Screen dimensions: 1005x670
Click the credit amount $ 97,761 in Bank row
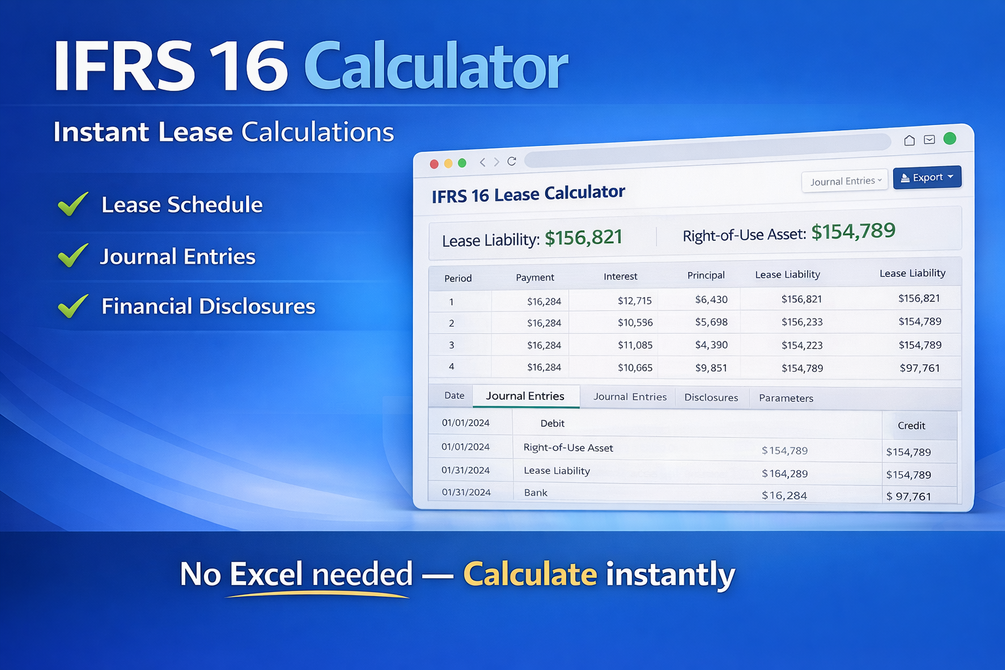(908, 496)
